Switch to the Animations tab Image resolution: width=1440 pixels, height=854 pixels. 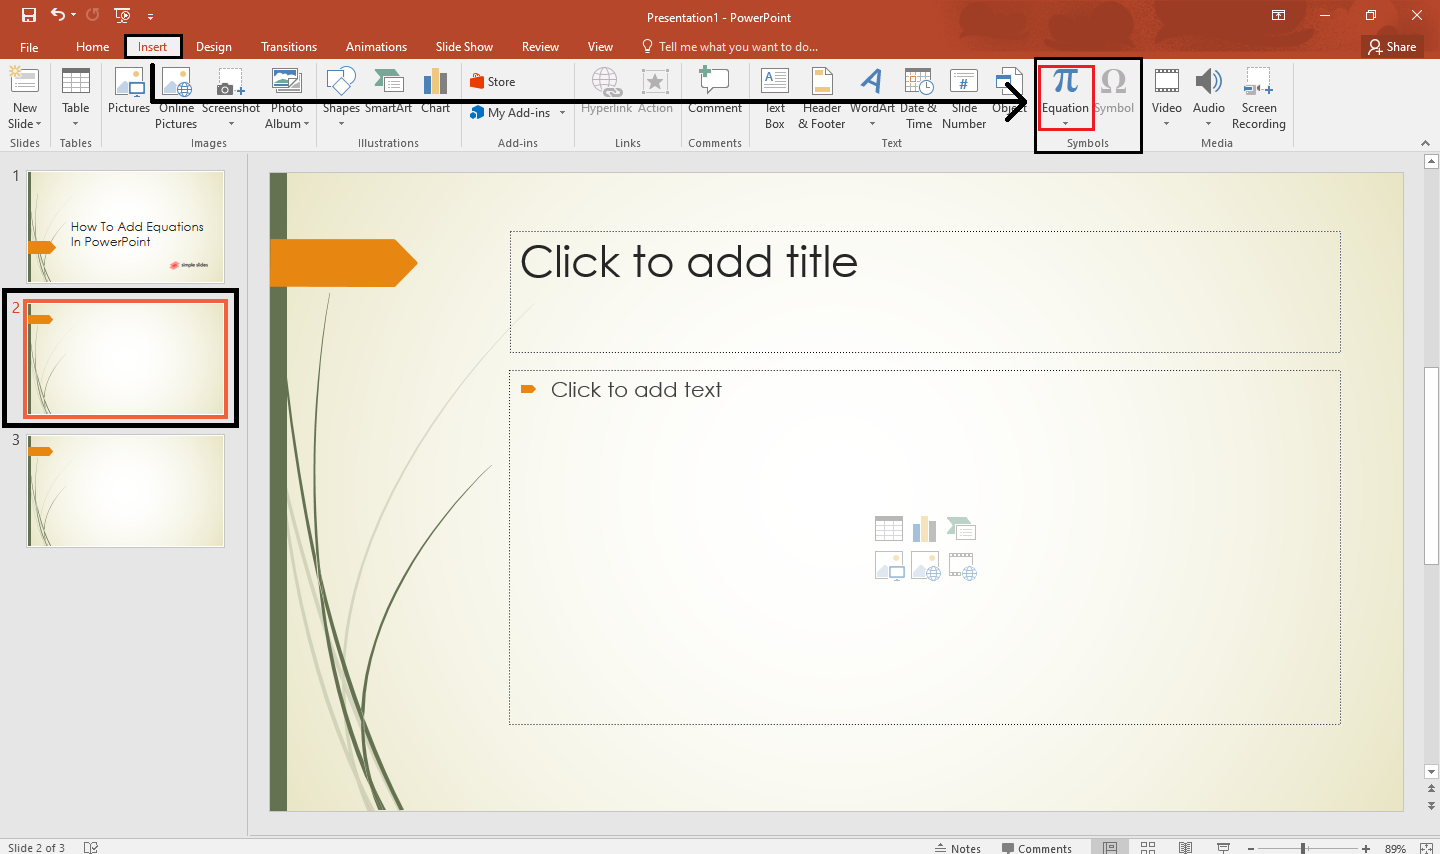tap(376, 47)
